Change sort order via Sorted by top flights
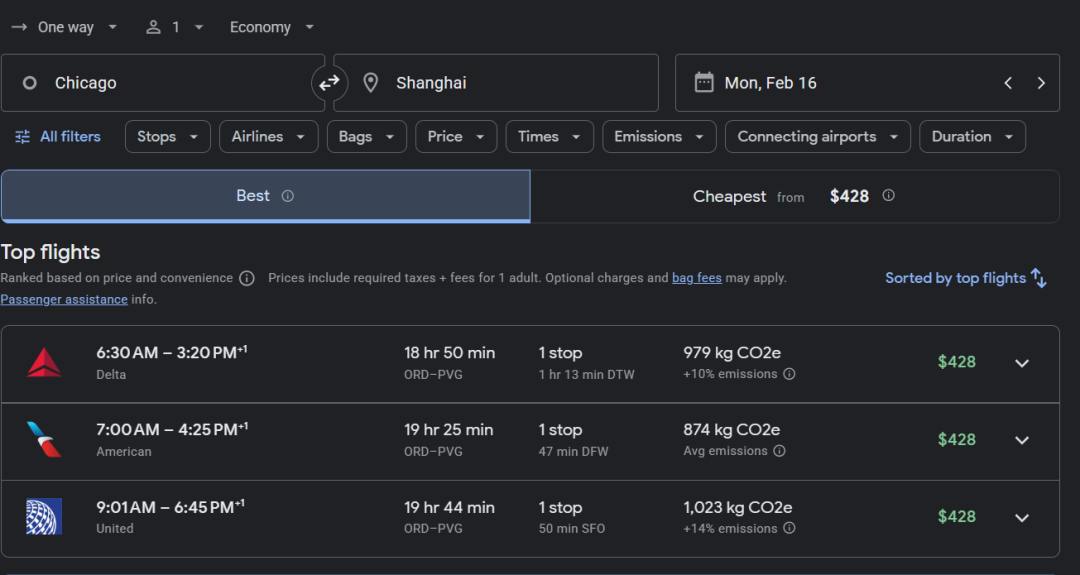This screenshot has width=1080, height=575. coord(965,278)
